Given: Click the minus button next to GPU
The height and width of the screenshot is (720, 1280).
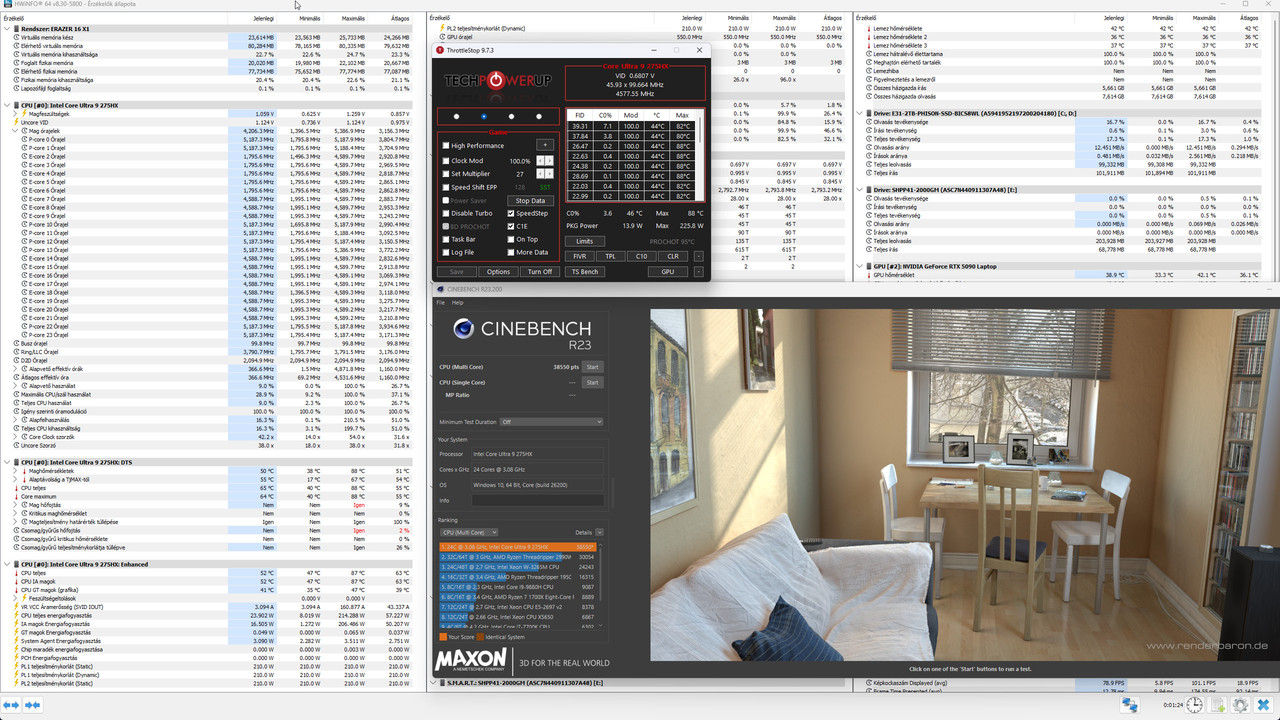Looking at the screenshot, I should [x=698, y=272].
